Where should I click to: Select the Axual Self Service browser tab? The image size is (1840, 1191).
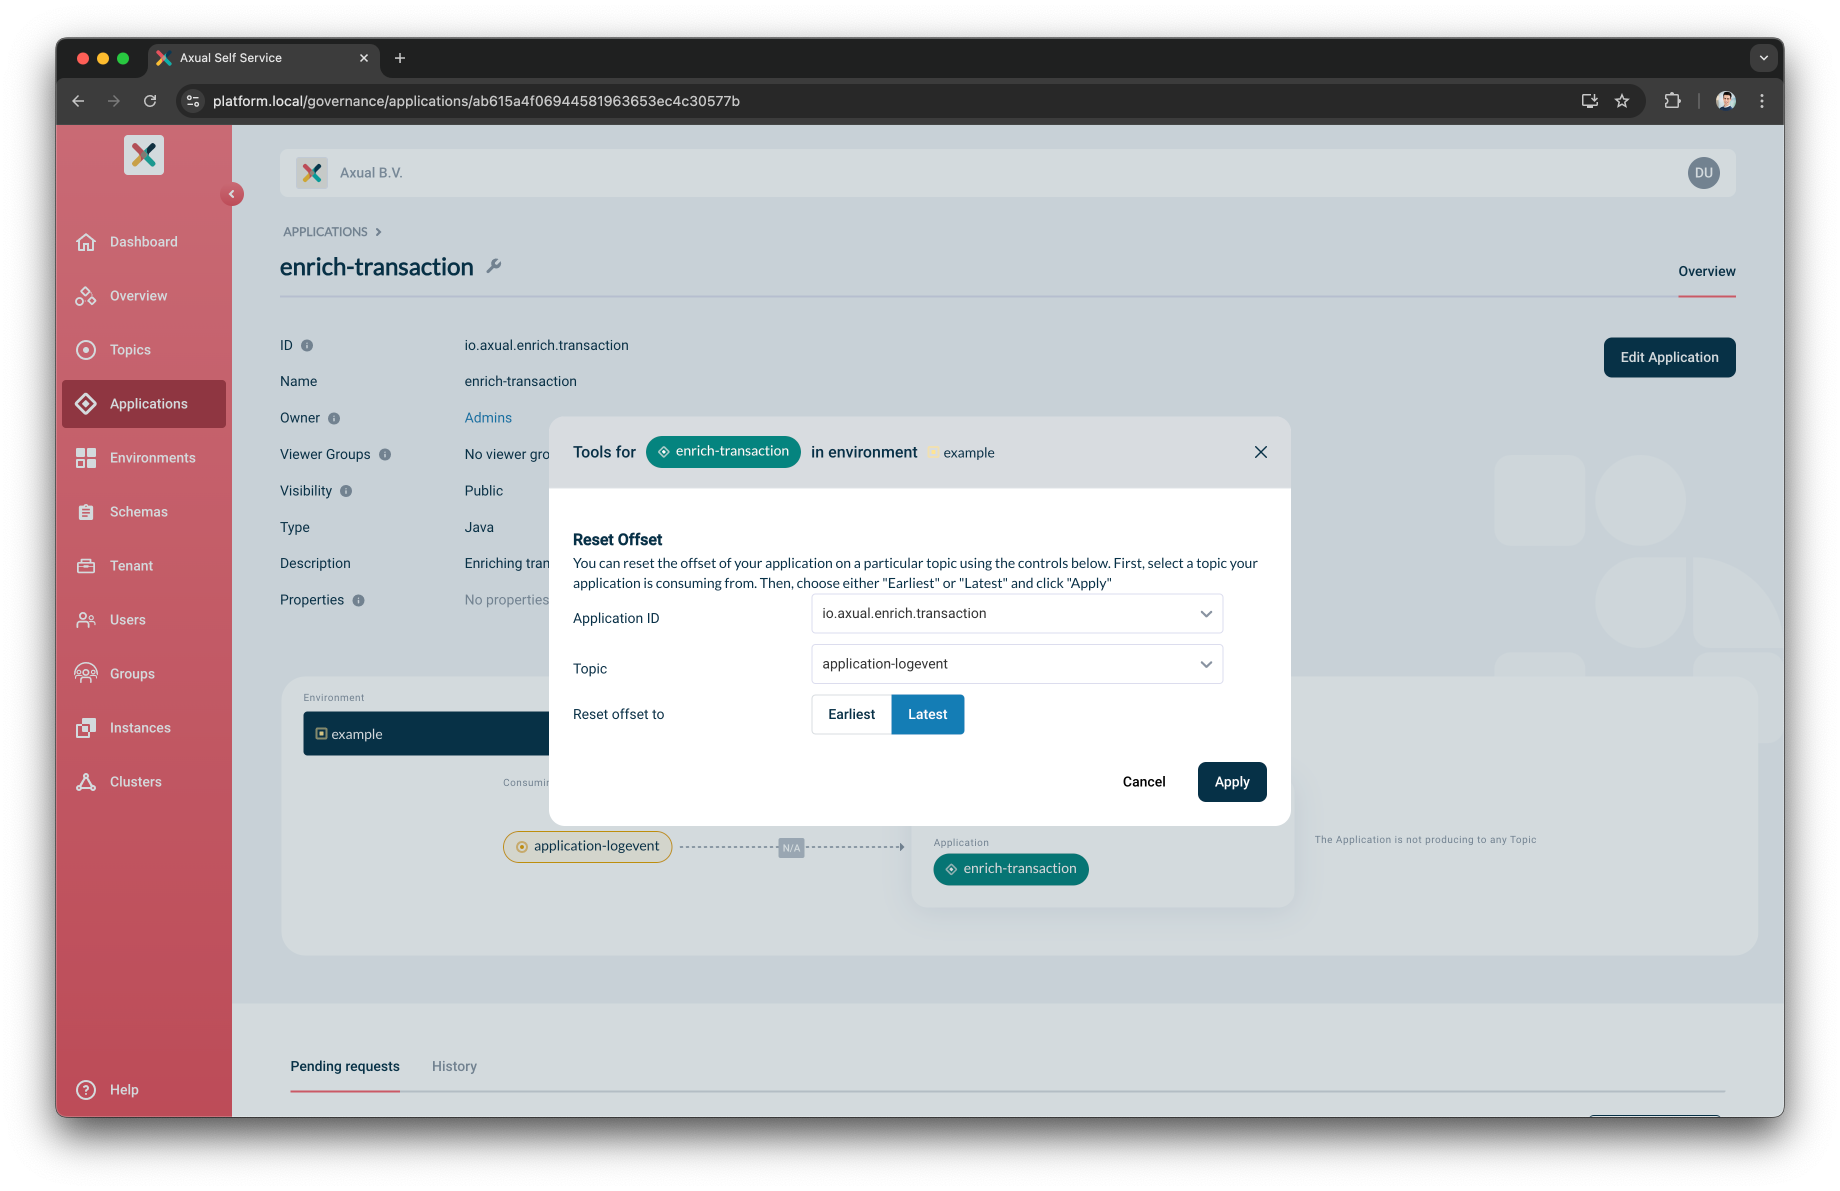pyautogui.click(x=264, y=58)
